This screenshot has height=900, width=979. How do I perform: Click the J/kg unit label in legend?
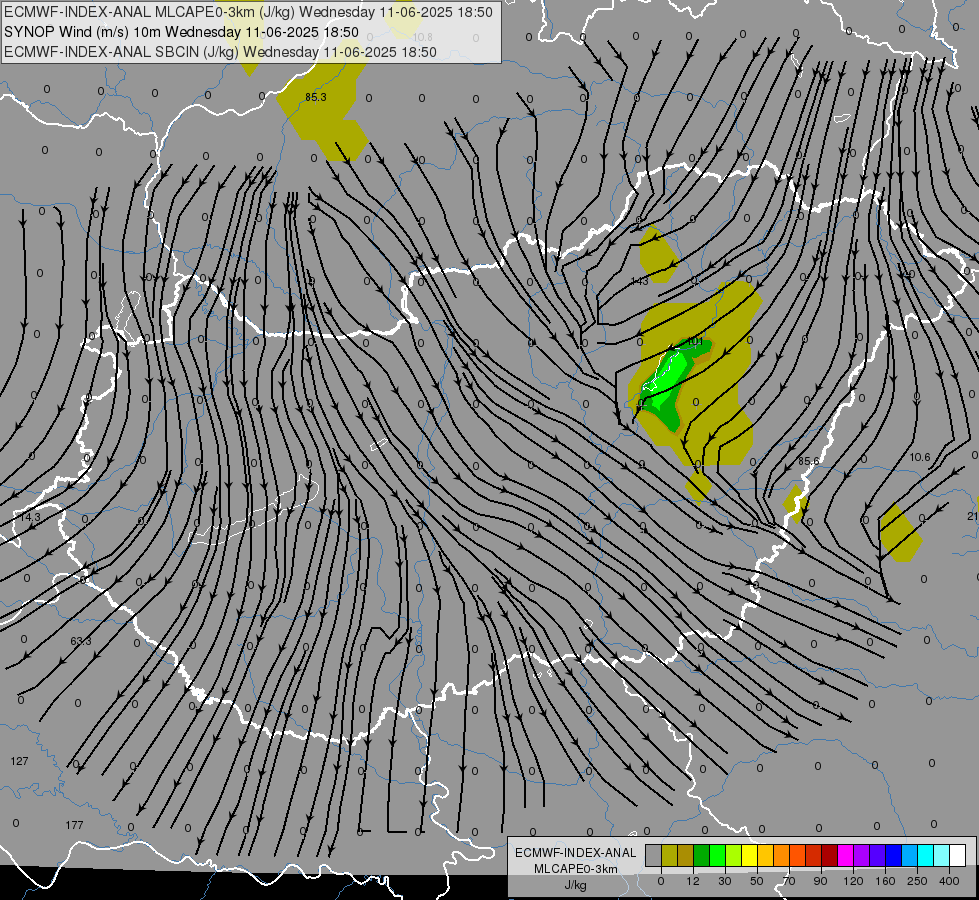pos(575,885)
